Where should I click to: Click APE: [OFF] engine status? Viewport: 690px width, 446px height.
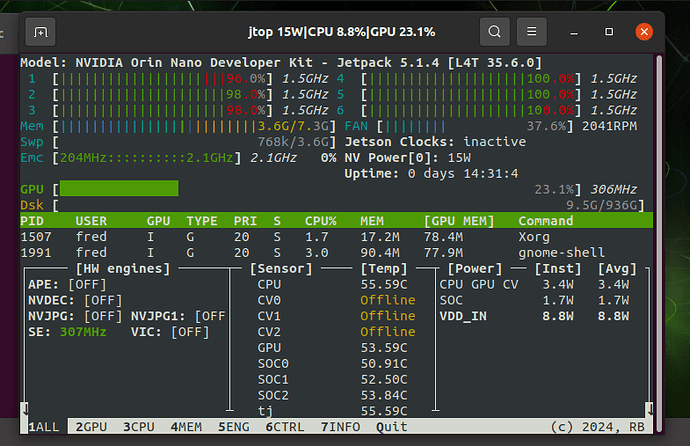67,285
